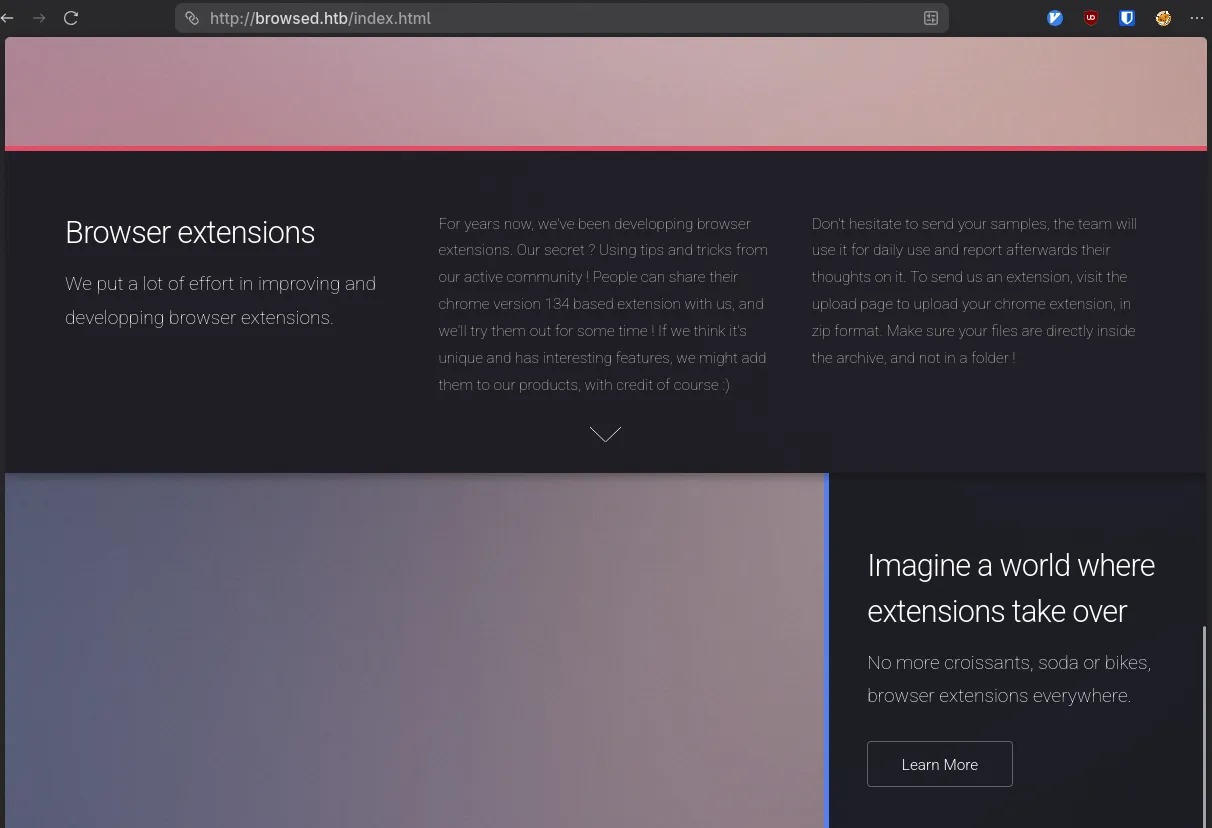Screen dimensions: 1212x828
Task: Open the cookie extension icon
Action: 1163,18
